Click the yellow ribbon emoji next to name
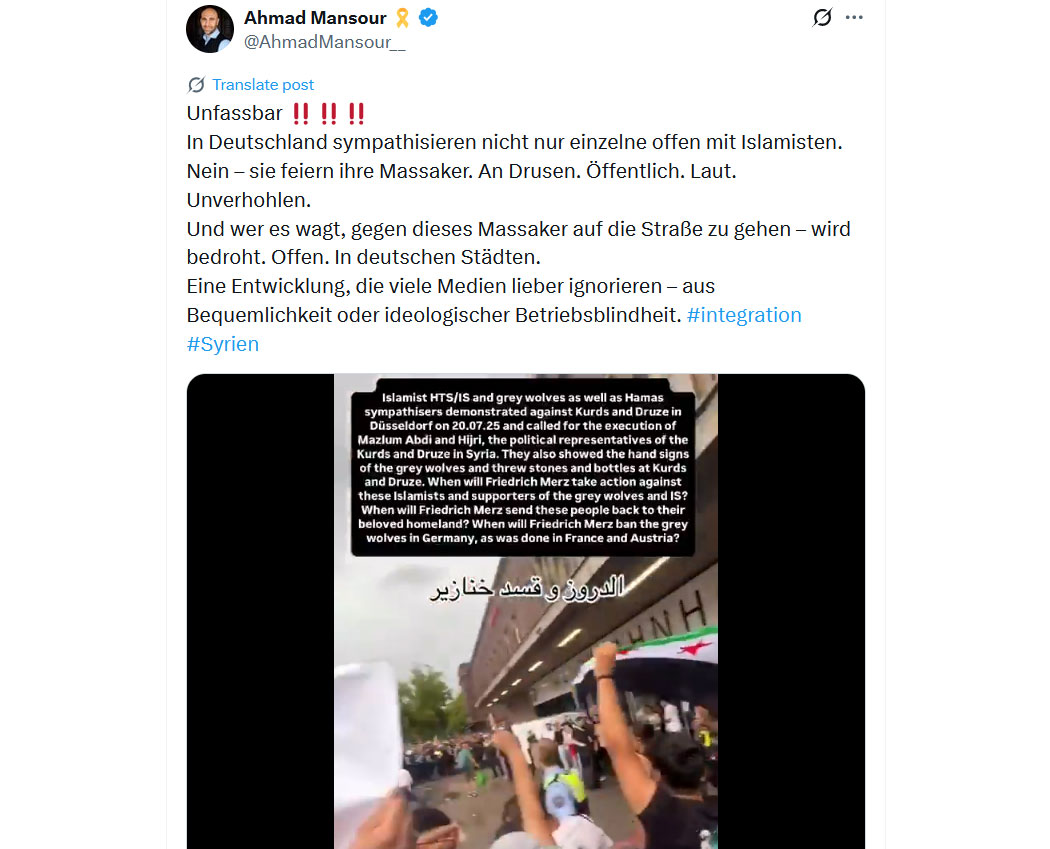The image size is (1050, 849). pos(402,18)
